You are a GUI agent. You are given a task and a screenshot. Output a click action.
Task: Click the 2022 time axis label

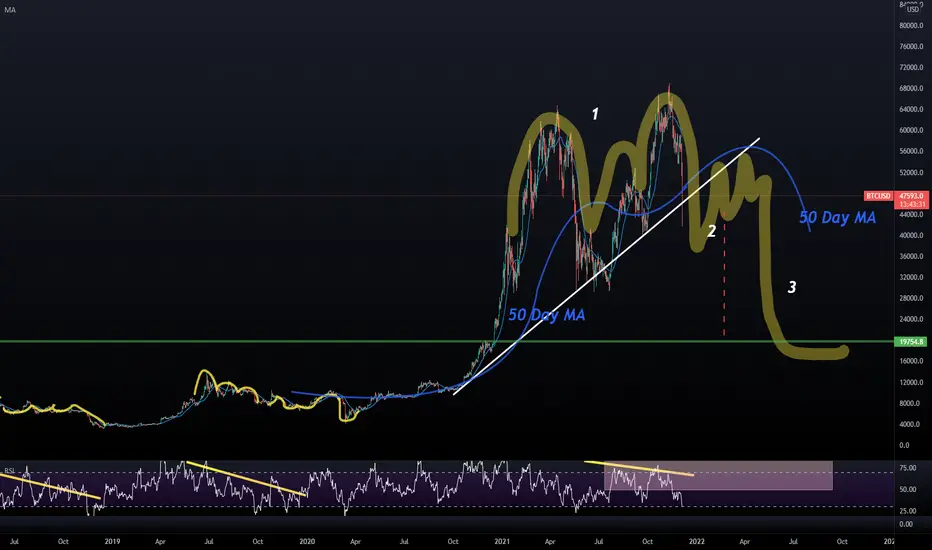coord(697,542)
